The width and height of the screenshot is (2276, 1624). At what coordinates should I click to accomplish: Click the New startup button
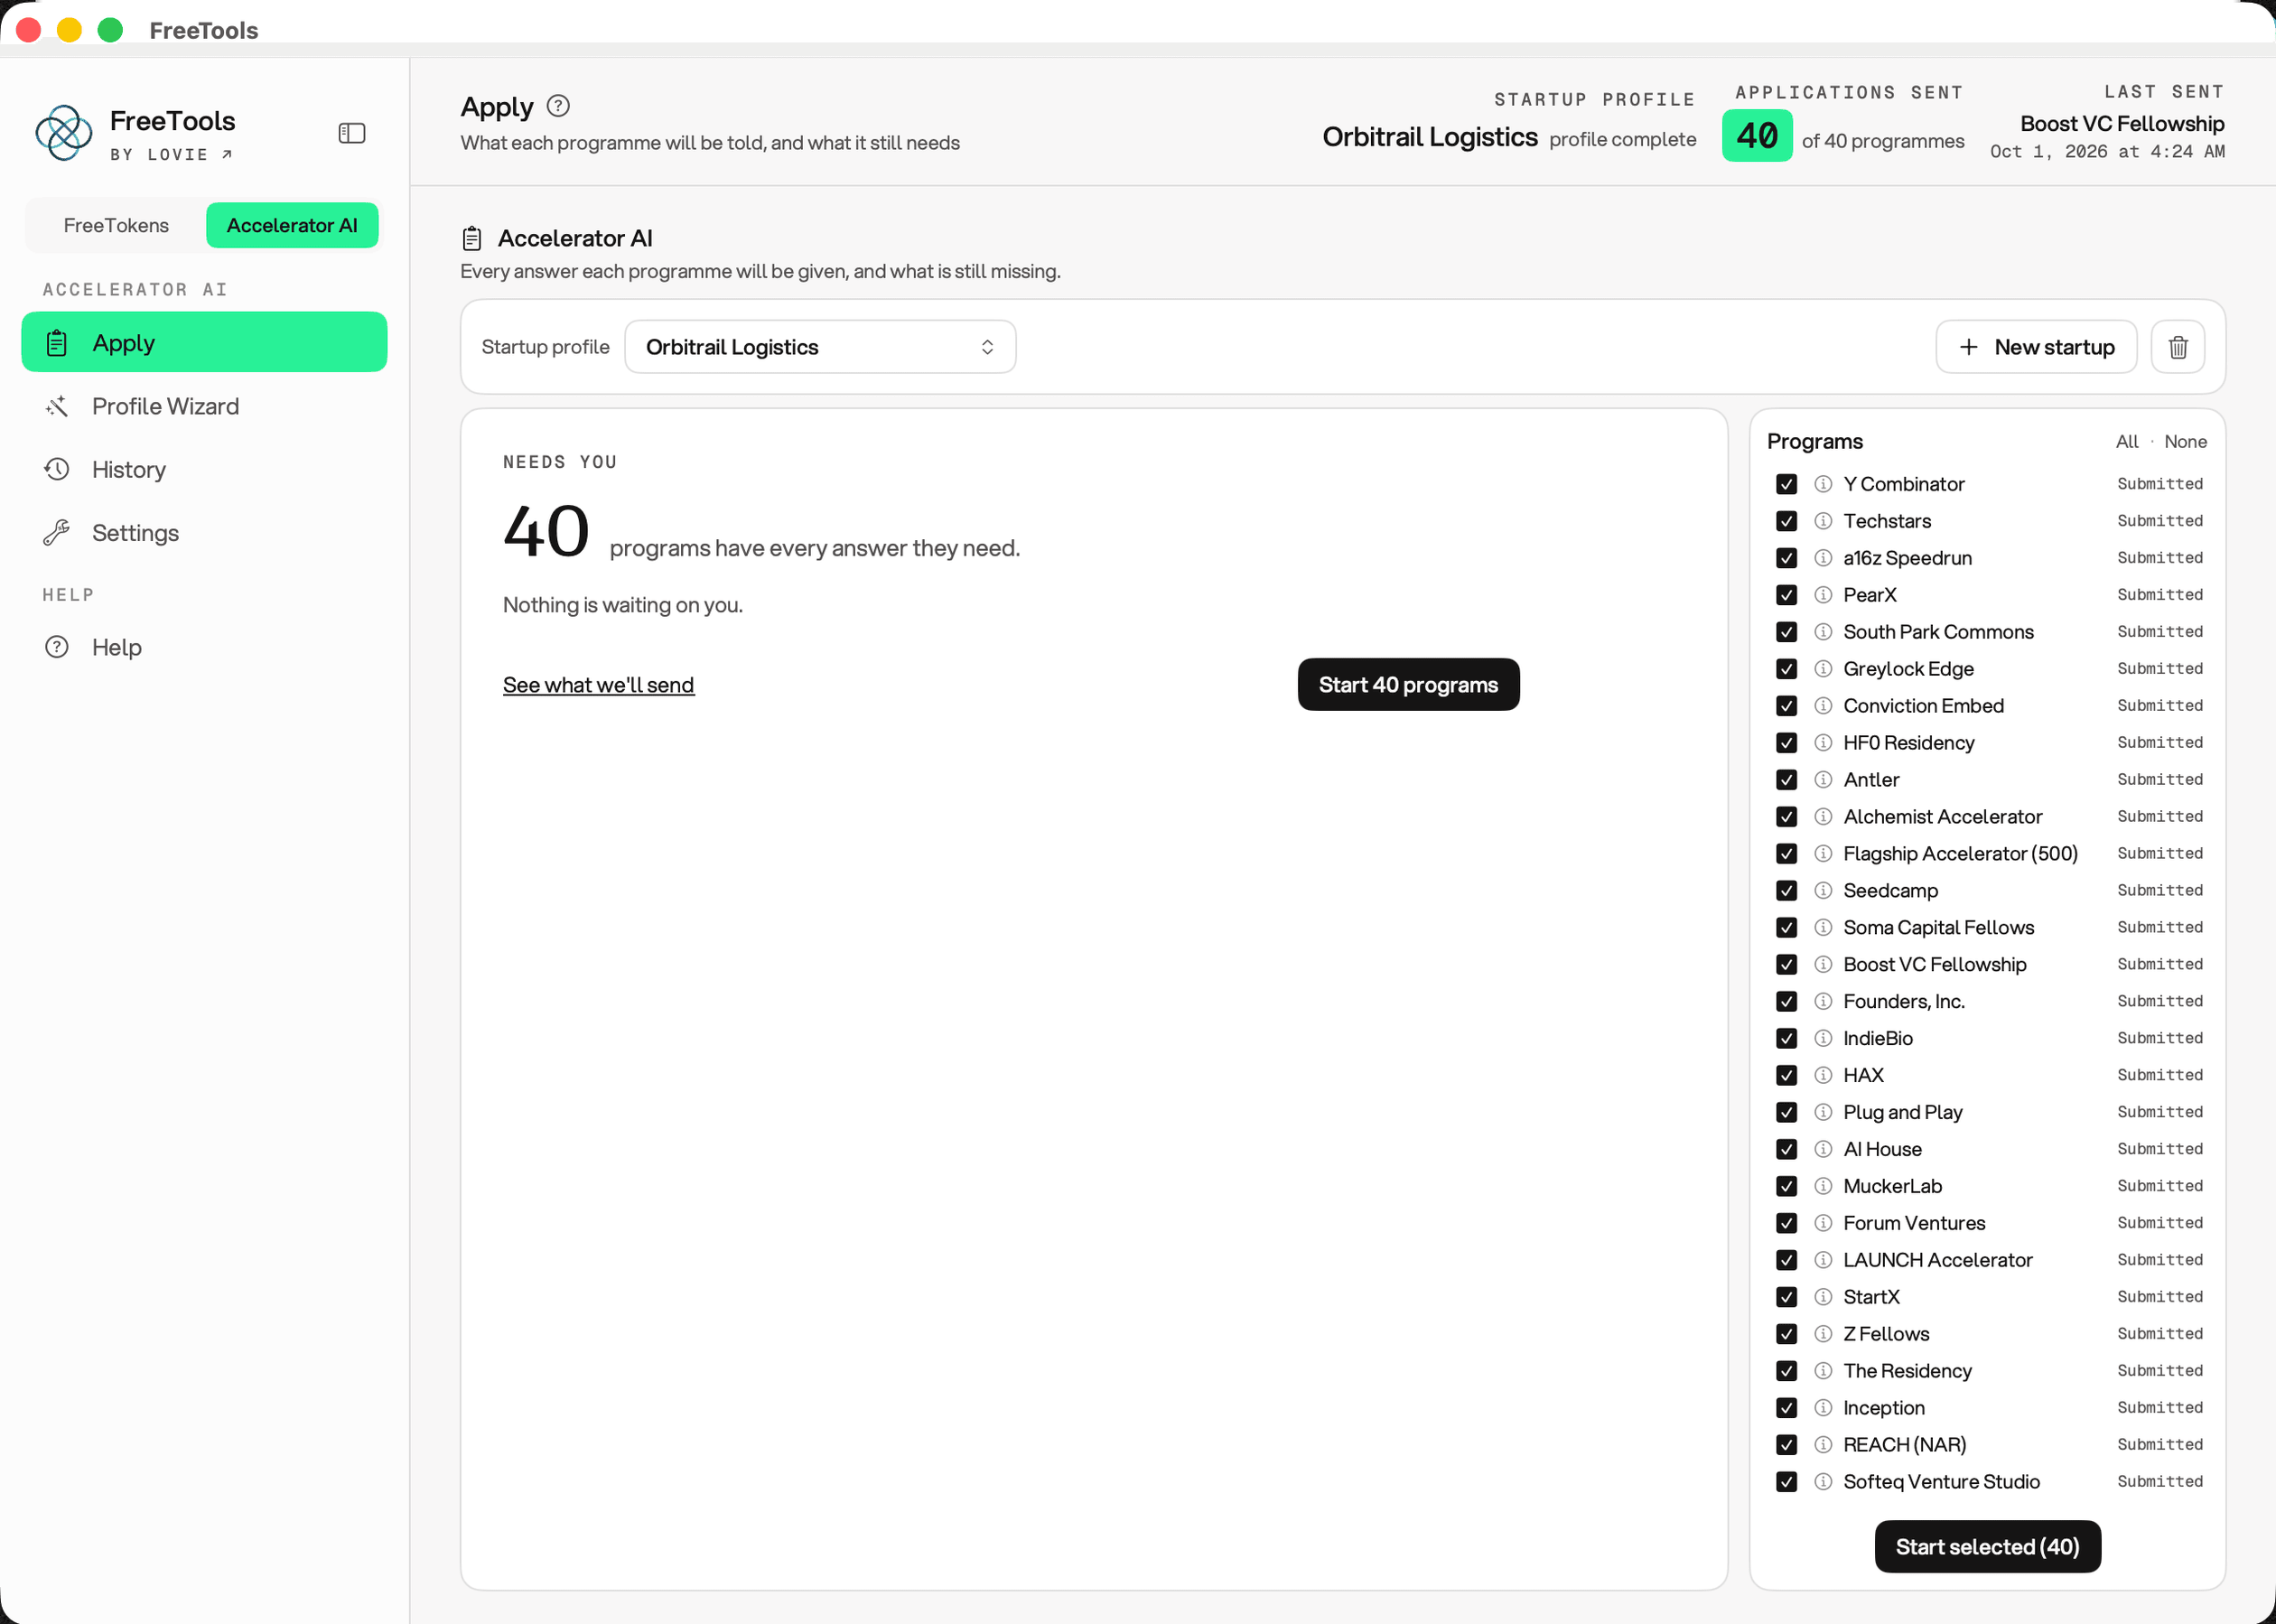tap(2036, 347)
